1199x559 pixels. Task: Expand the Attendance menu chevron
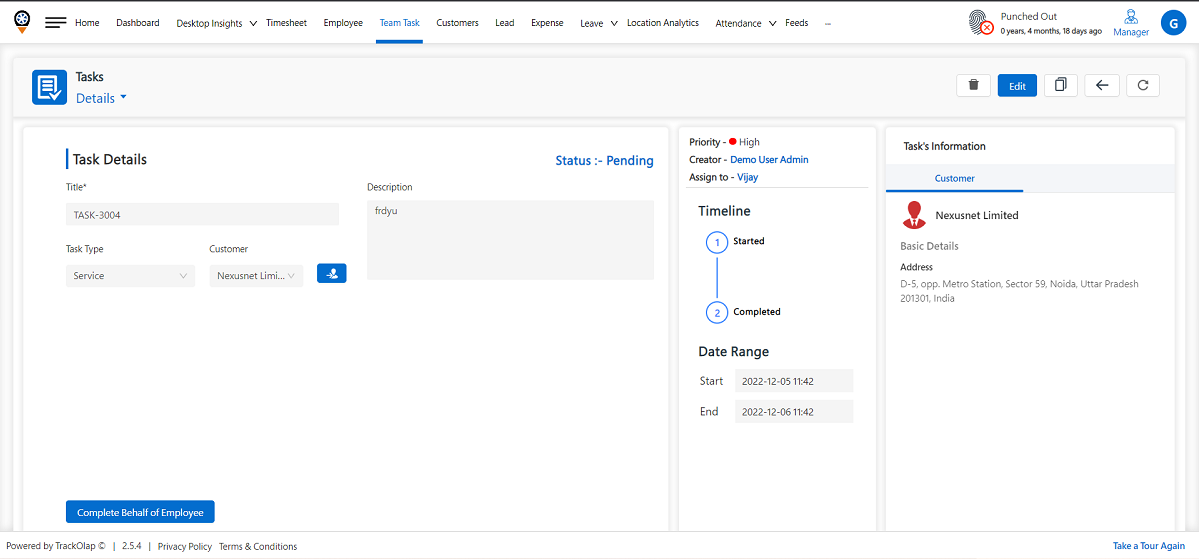click(772, 24)
